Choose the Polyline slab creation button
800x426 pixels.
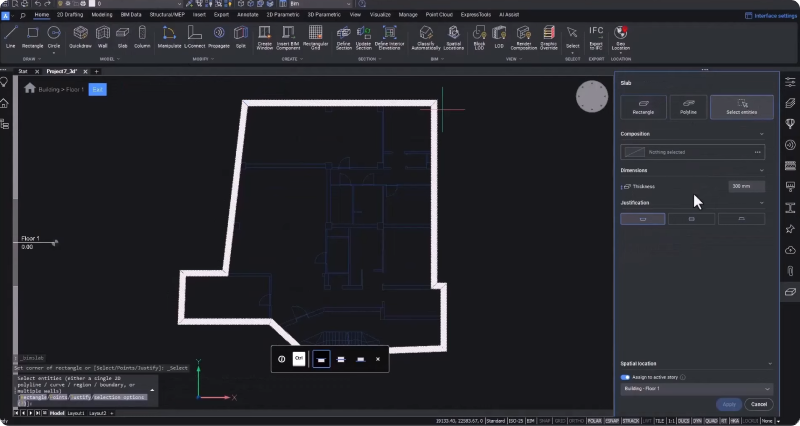[x=688, y=107]
